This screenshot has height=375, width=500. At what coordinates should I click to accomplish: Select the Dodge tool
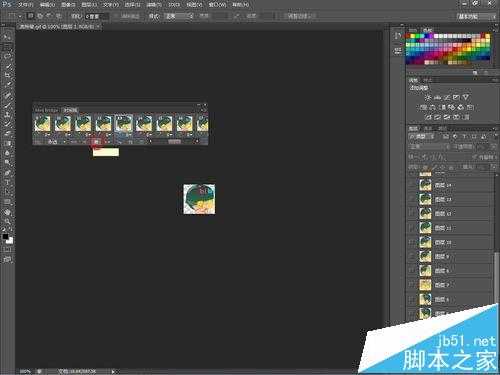tap(7, 163)
